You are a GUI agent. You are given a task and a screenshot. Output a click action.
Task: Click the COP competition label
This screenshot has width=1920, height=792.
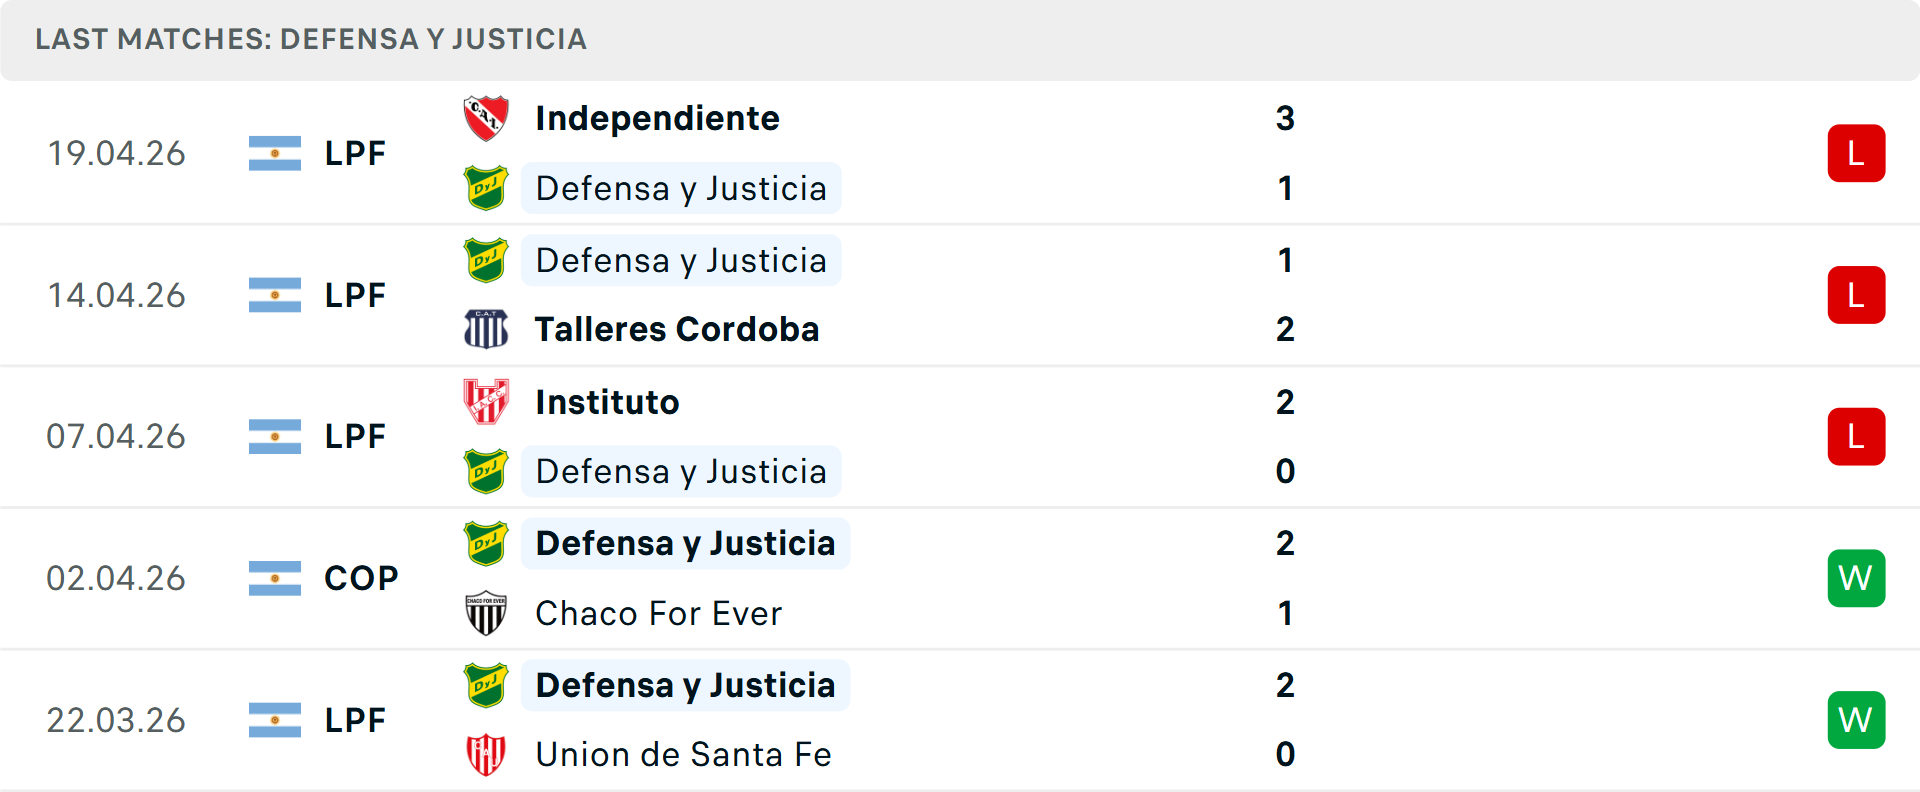click(361, 578)
